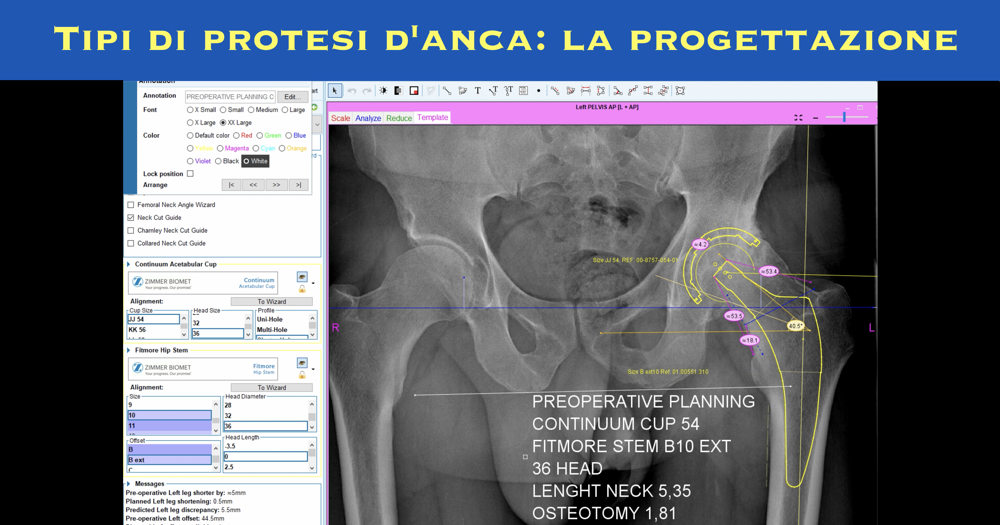Collapse the Continuum Acetabular Cup section
This screenshot has width=1000, height=525.
pos(129,264)
